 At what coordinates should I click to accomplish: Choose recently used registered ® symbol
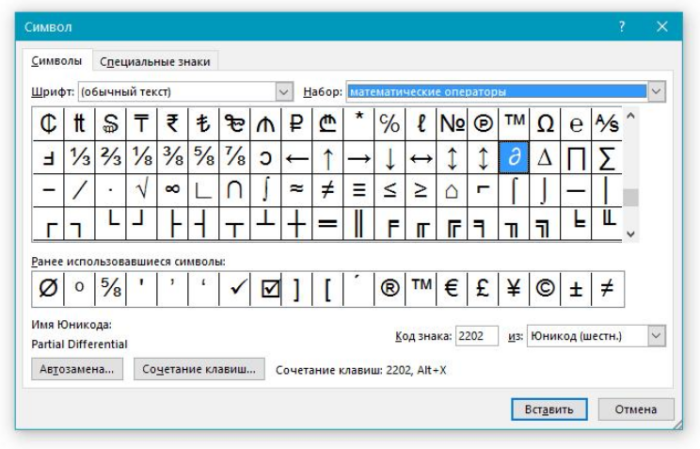(390, 289)
